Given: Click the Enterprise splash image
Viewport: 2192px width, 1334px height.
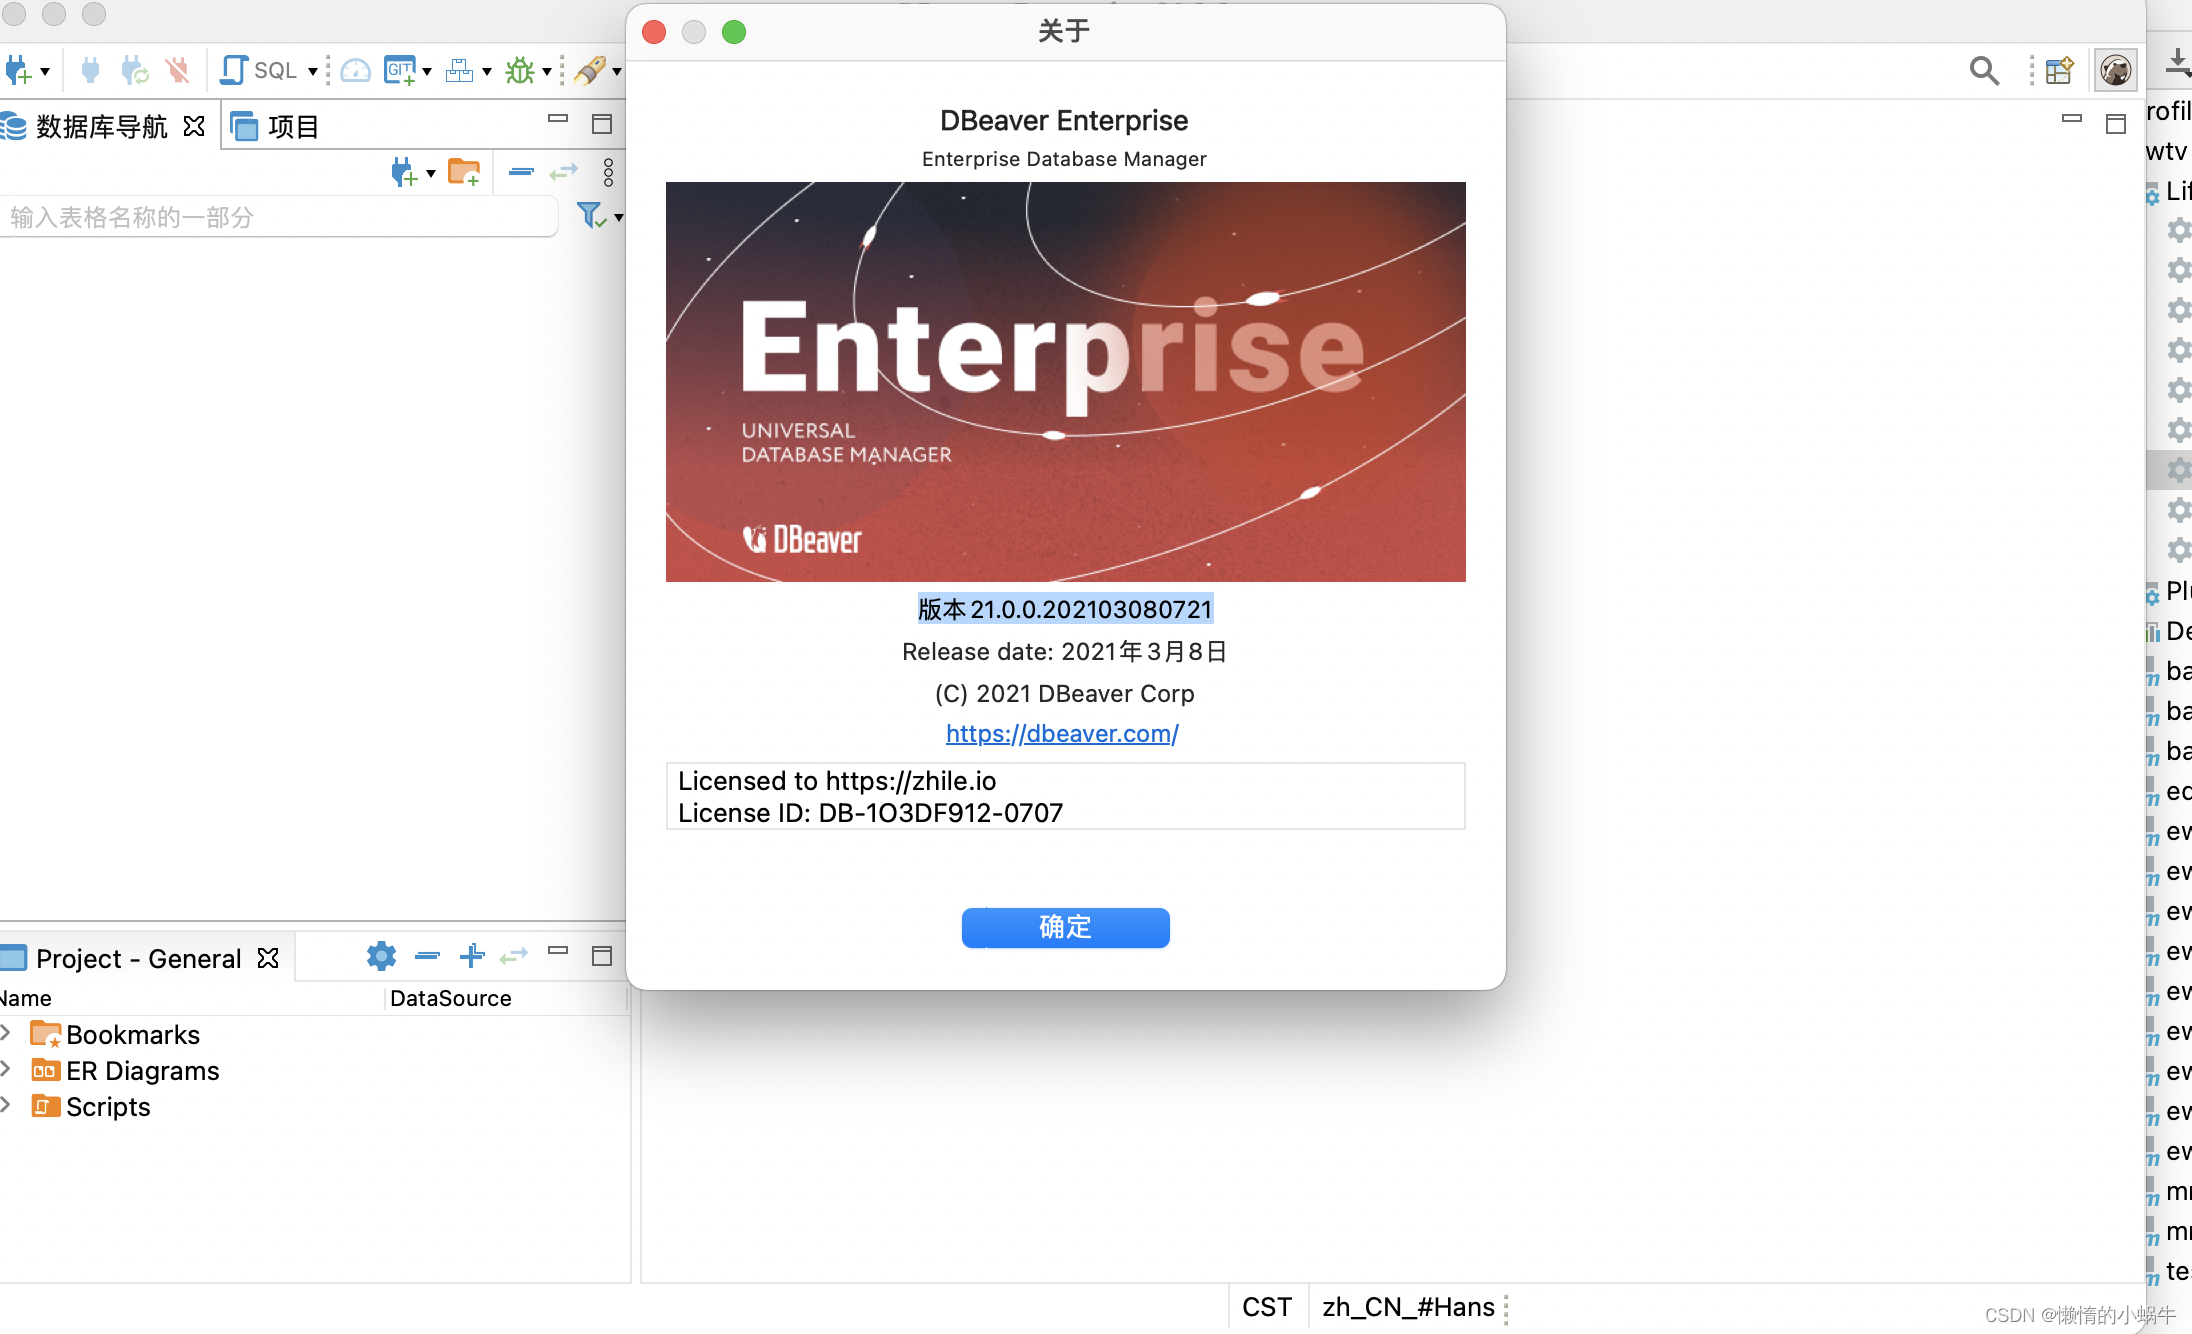Looking at the screenshot, I should [x=1065, y=381].
